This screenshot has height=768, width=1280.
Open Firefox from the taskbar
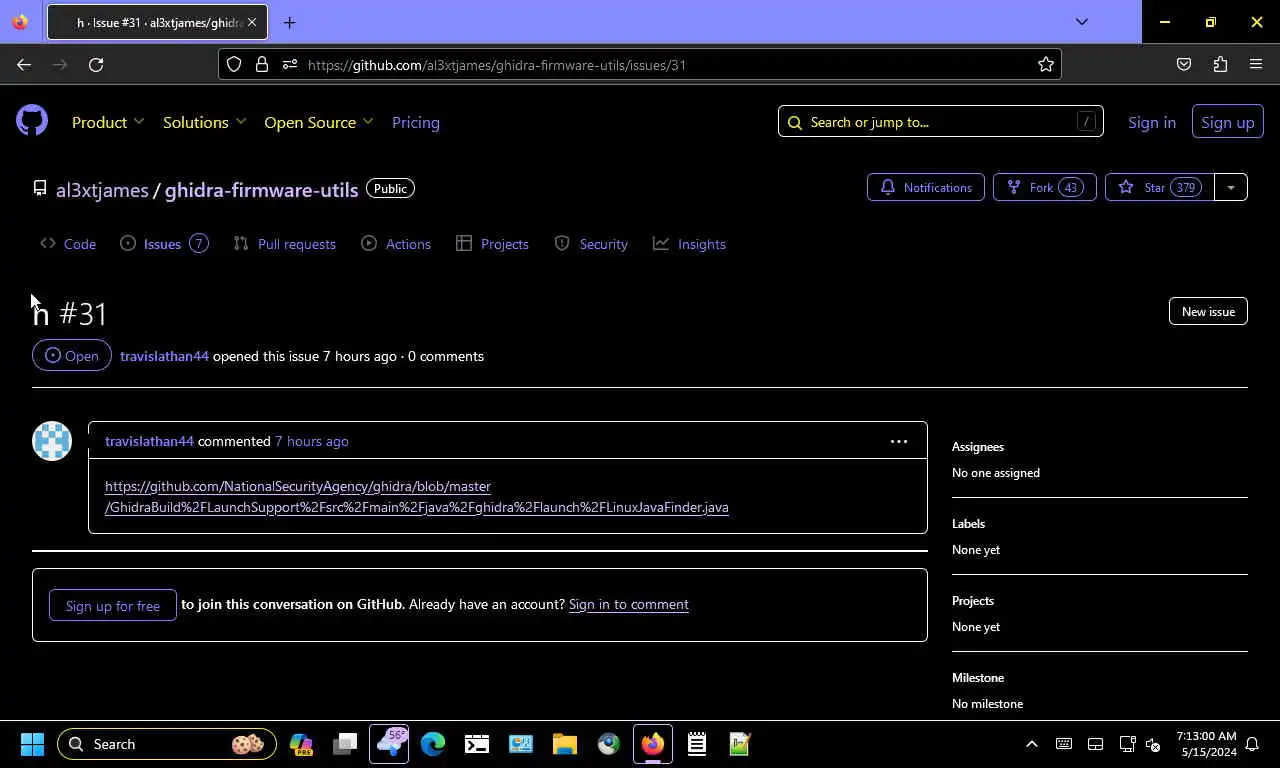coord(653,744)
